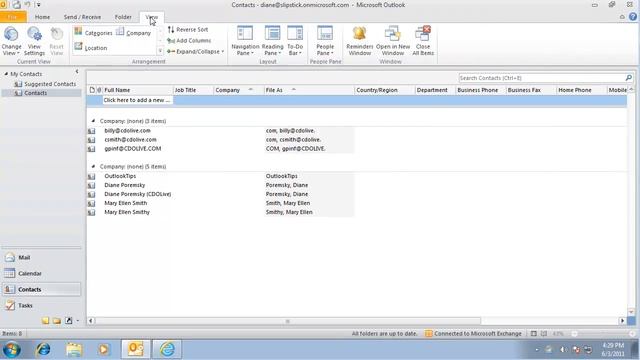Sort by the File As column header
Image resolution: width=640 pixels, height=360 pixels.
[x=309, y=90]
